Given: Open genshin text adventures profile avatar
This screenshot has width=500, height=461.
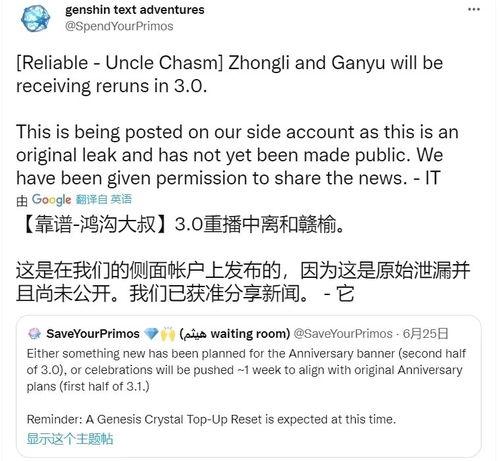Looking at the screenshot, I should click(x=35, y=18).
